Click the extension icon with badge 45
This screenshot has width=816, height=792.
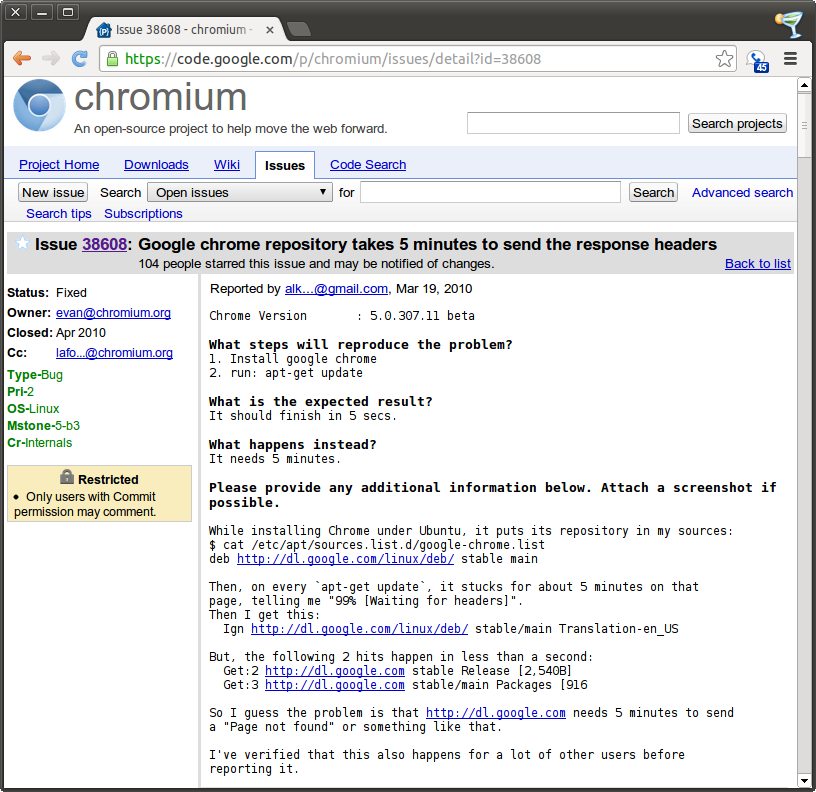[x=757, y=60]
